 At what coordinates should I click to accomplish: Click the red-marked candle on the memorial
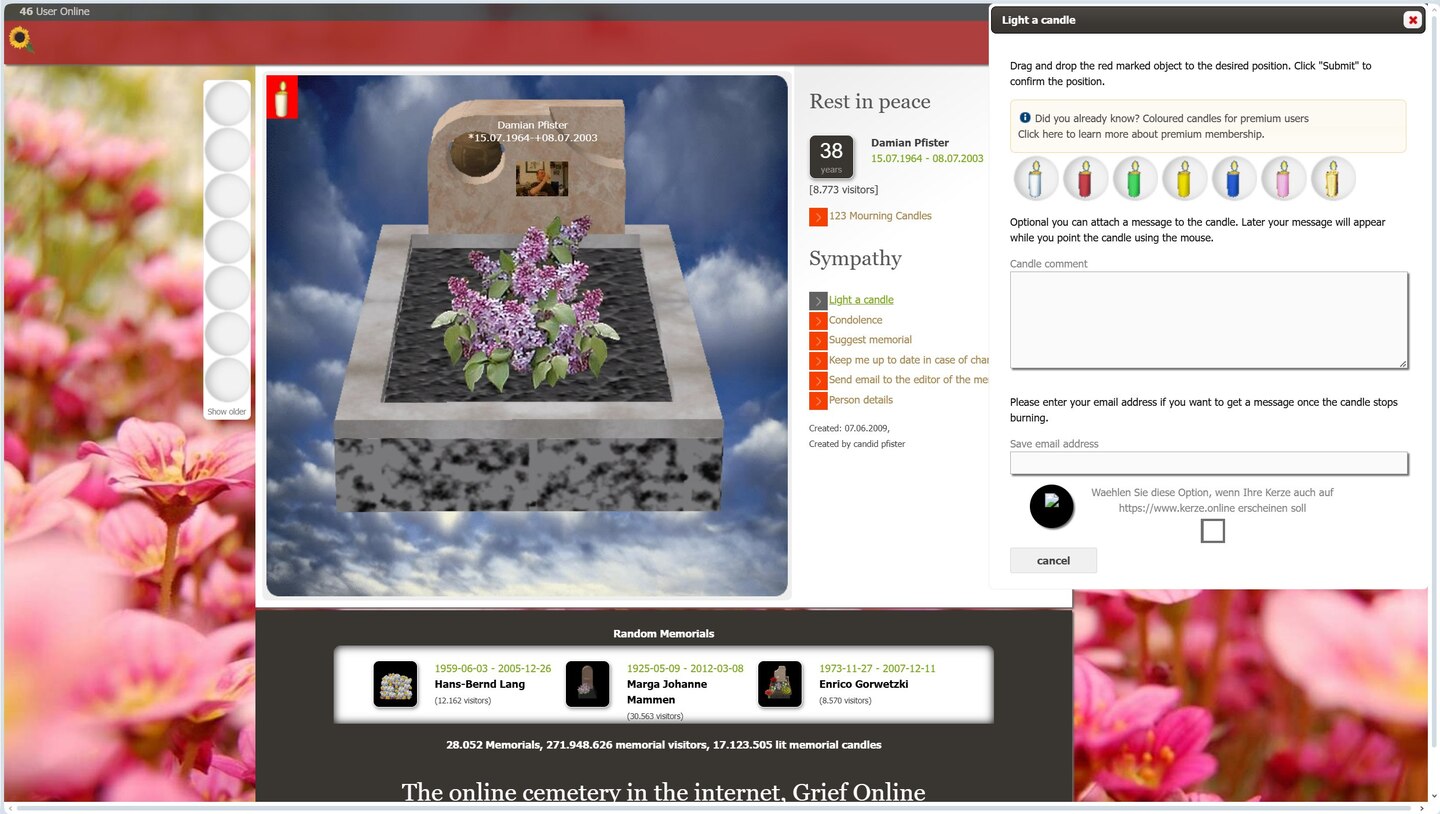[282, 97]
